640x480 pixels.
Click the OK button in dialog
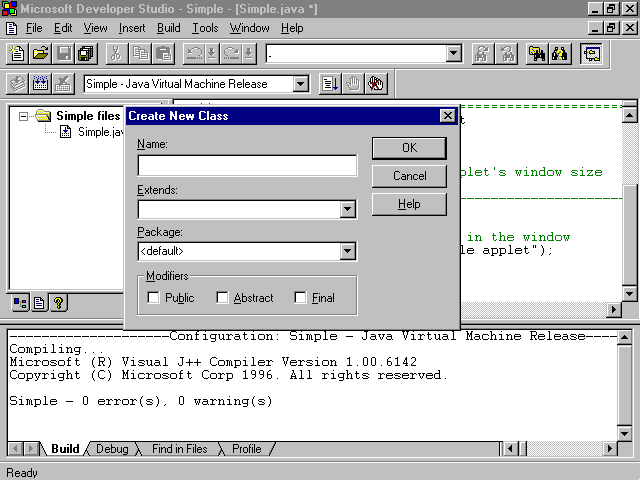coord(409,148)
